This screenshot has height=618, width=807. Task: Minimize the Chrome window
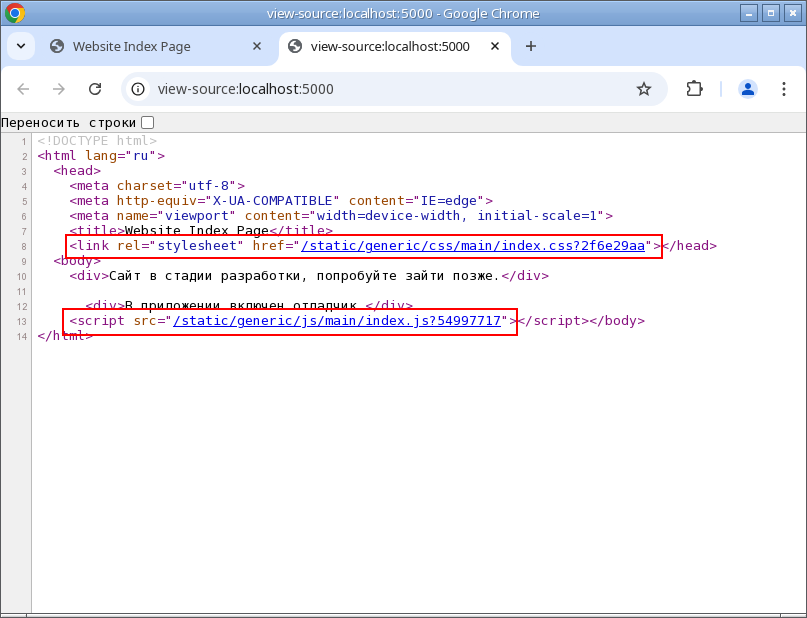[x=748, y=13]
